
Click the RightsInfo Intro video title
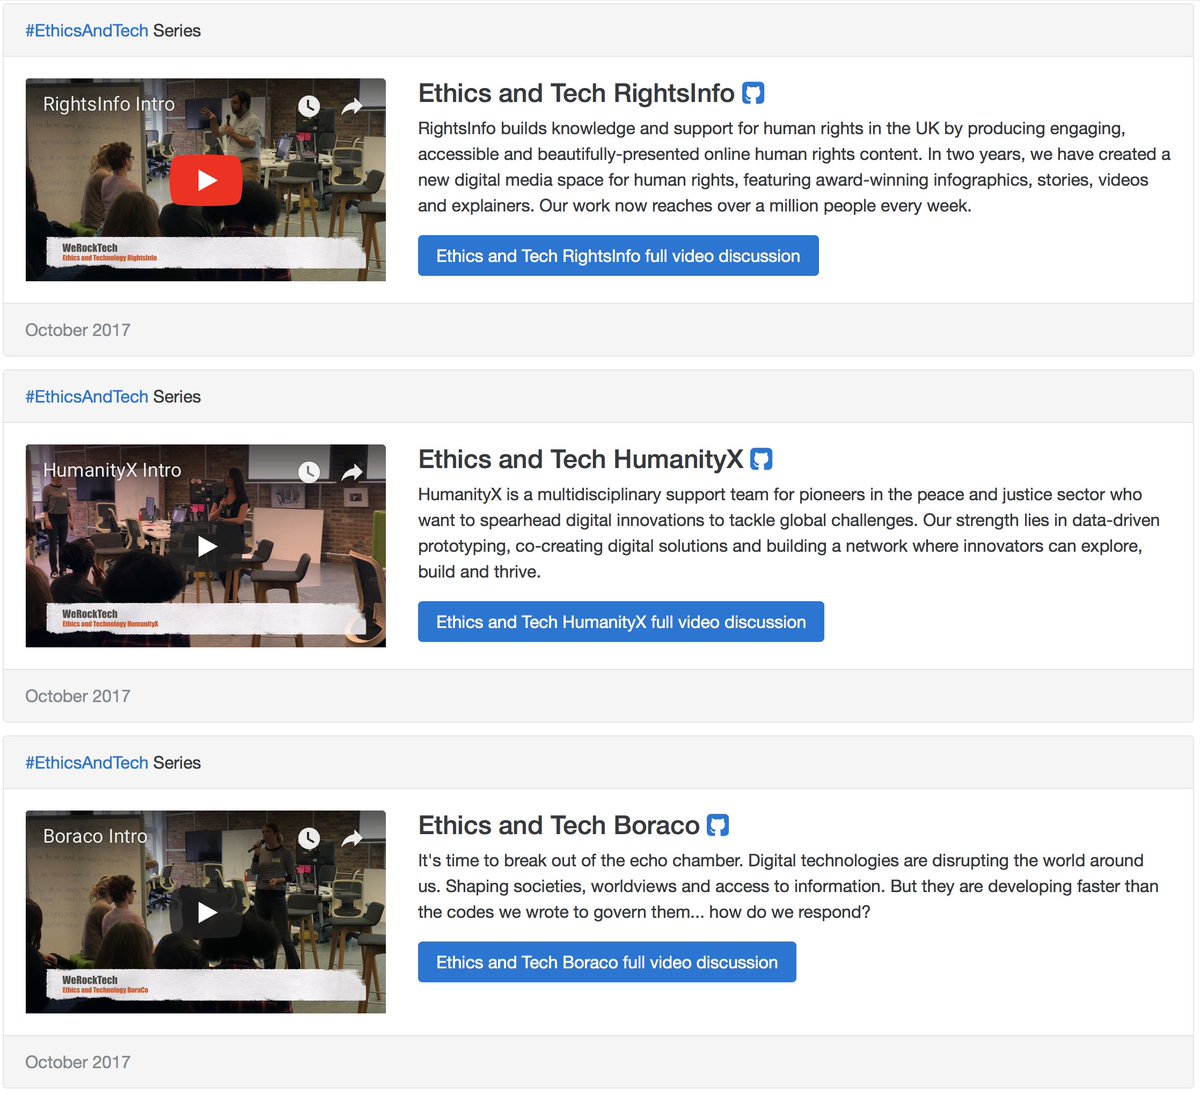pyautogui.click(x=109, y=104)
